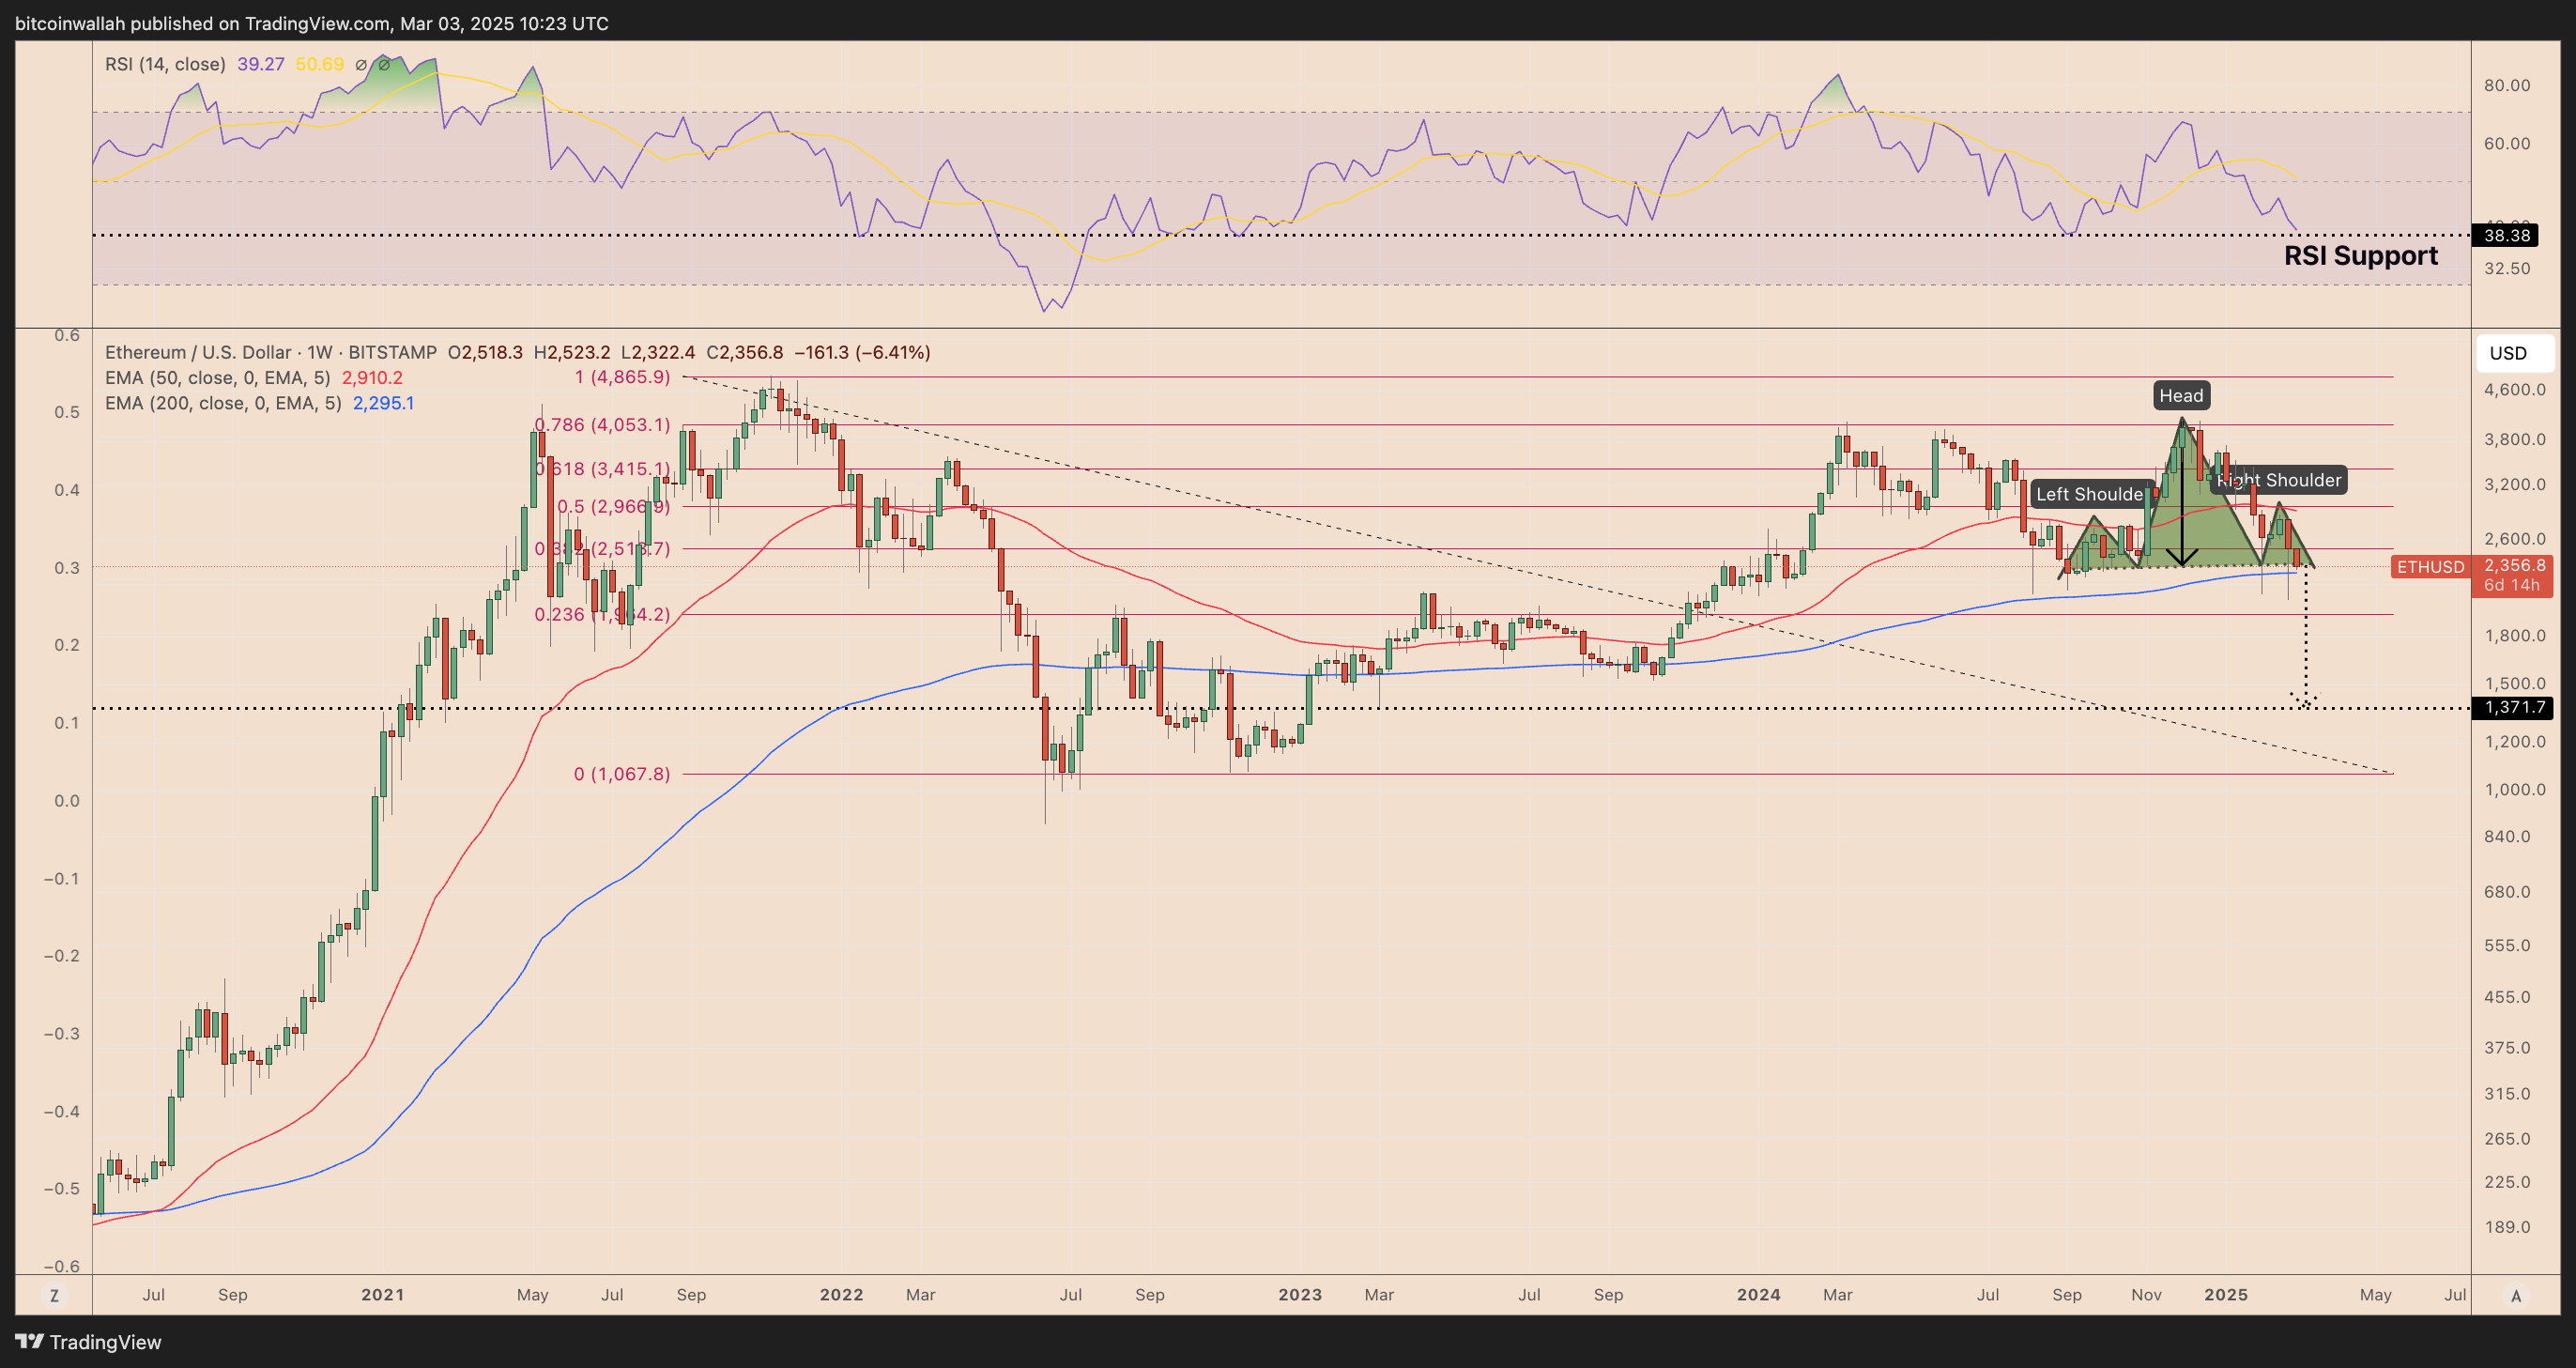Click the 4,600.0 price scale label
2576x1368 pixels.
tap(2515, 390)
